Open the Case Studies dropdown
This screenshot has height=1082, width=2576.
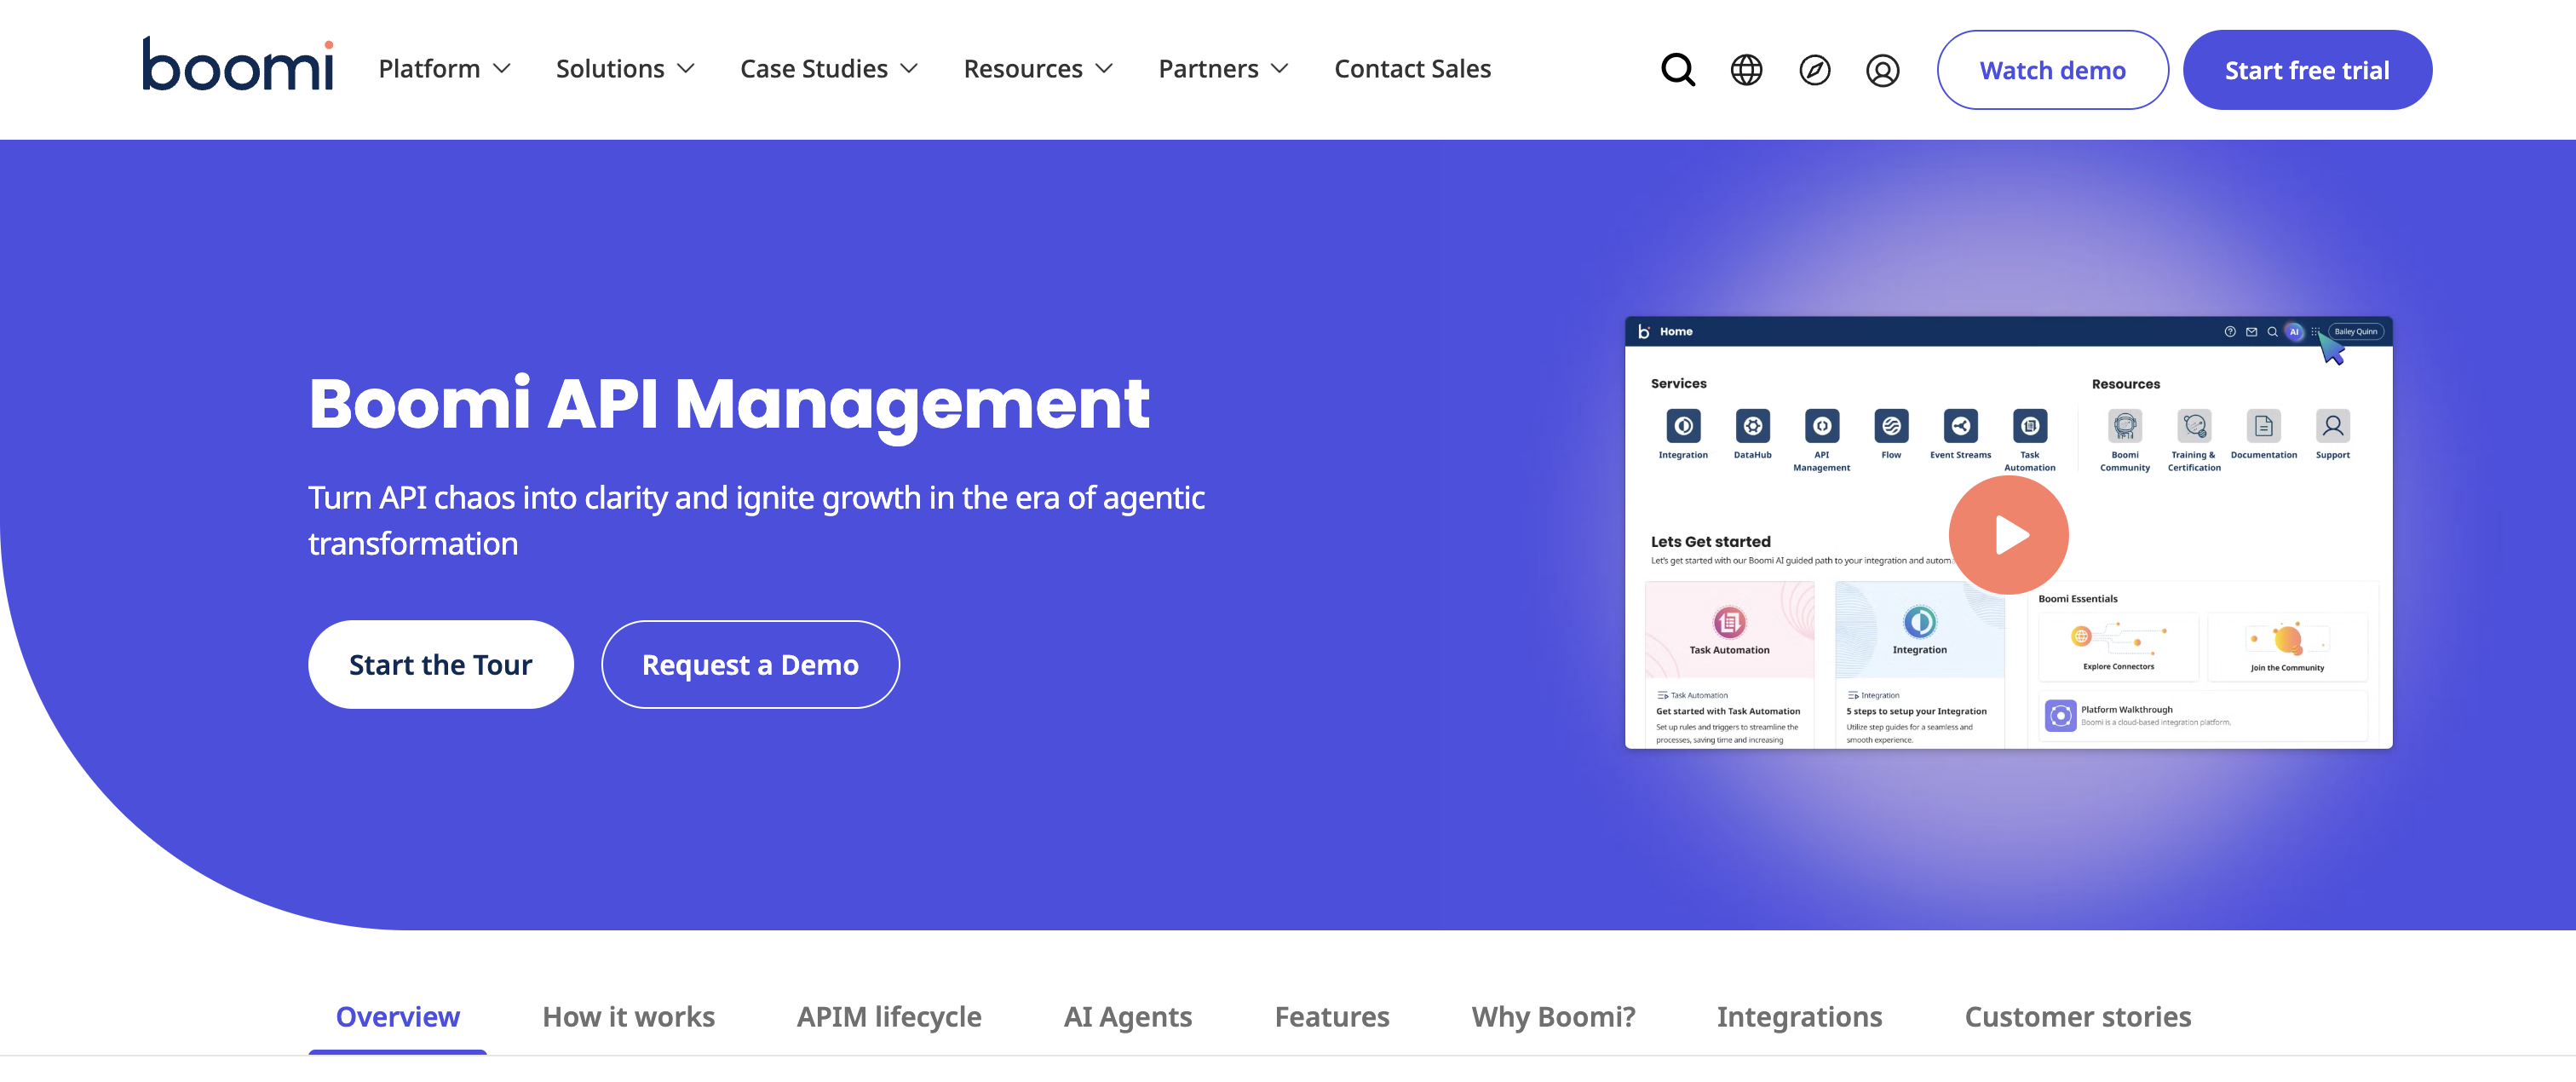(829, 69)
